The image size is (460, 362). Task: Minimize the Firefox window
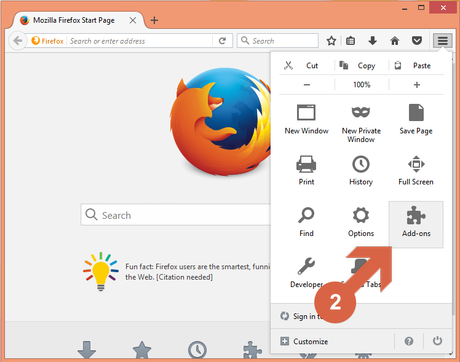(x=405, y=8)
